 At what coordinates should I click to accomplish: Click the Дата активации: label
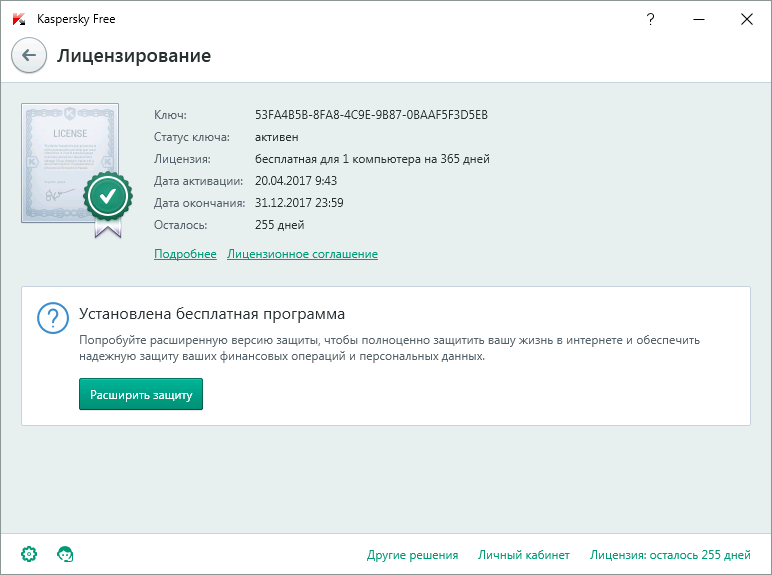click(x=198, y=181)
